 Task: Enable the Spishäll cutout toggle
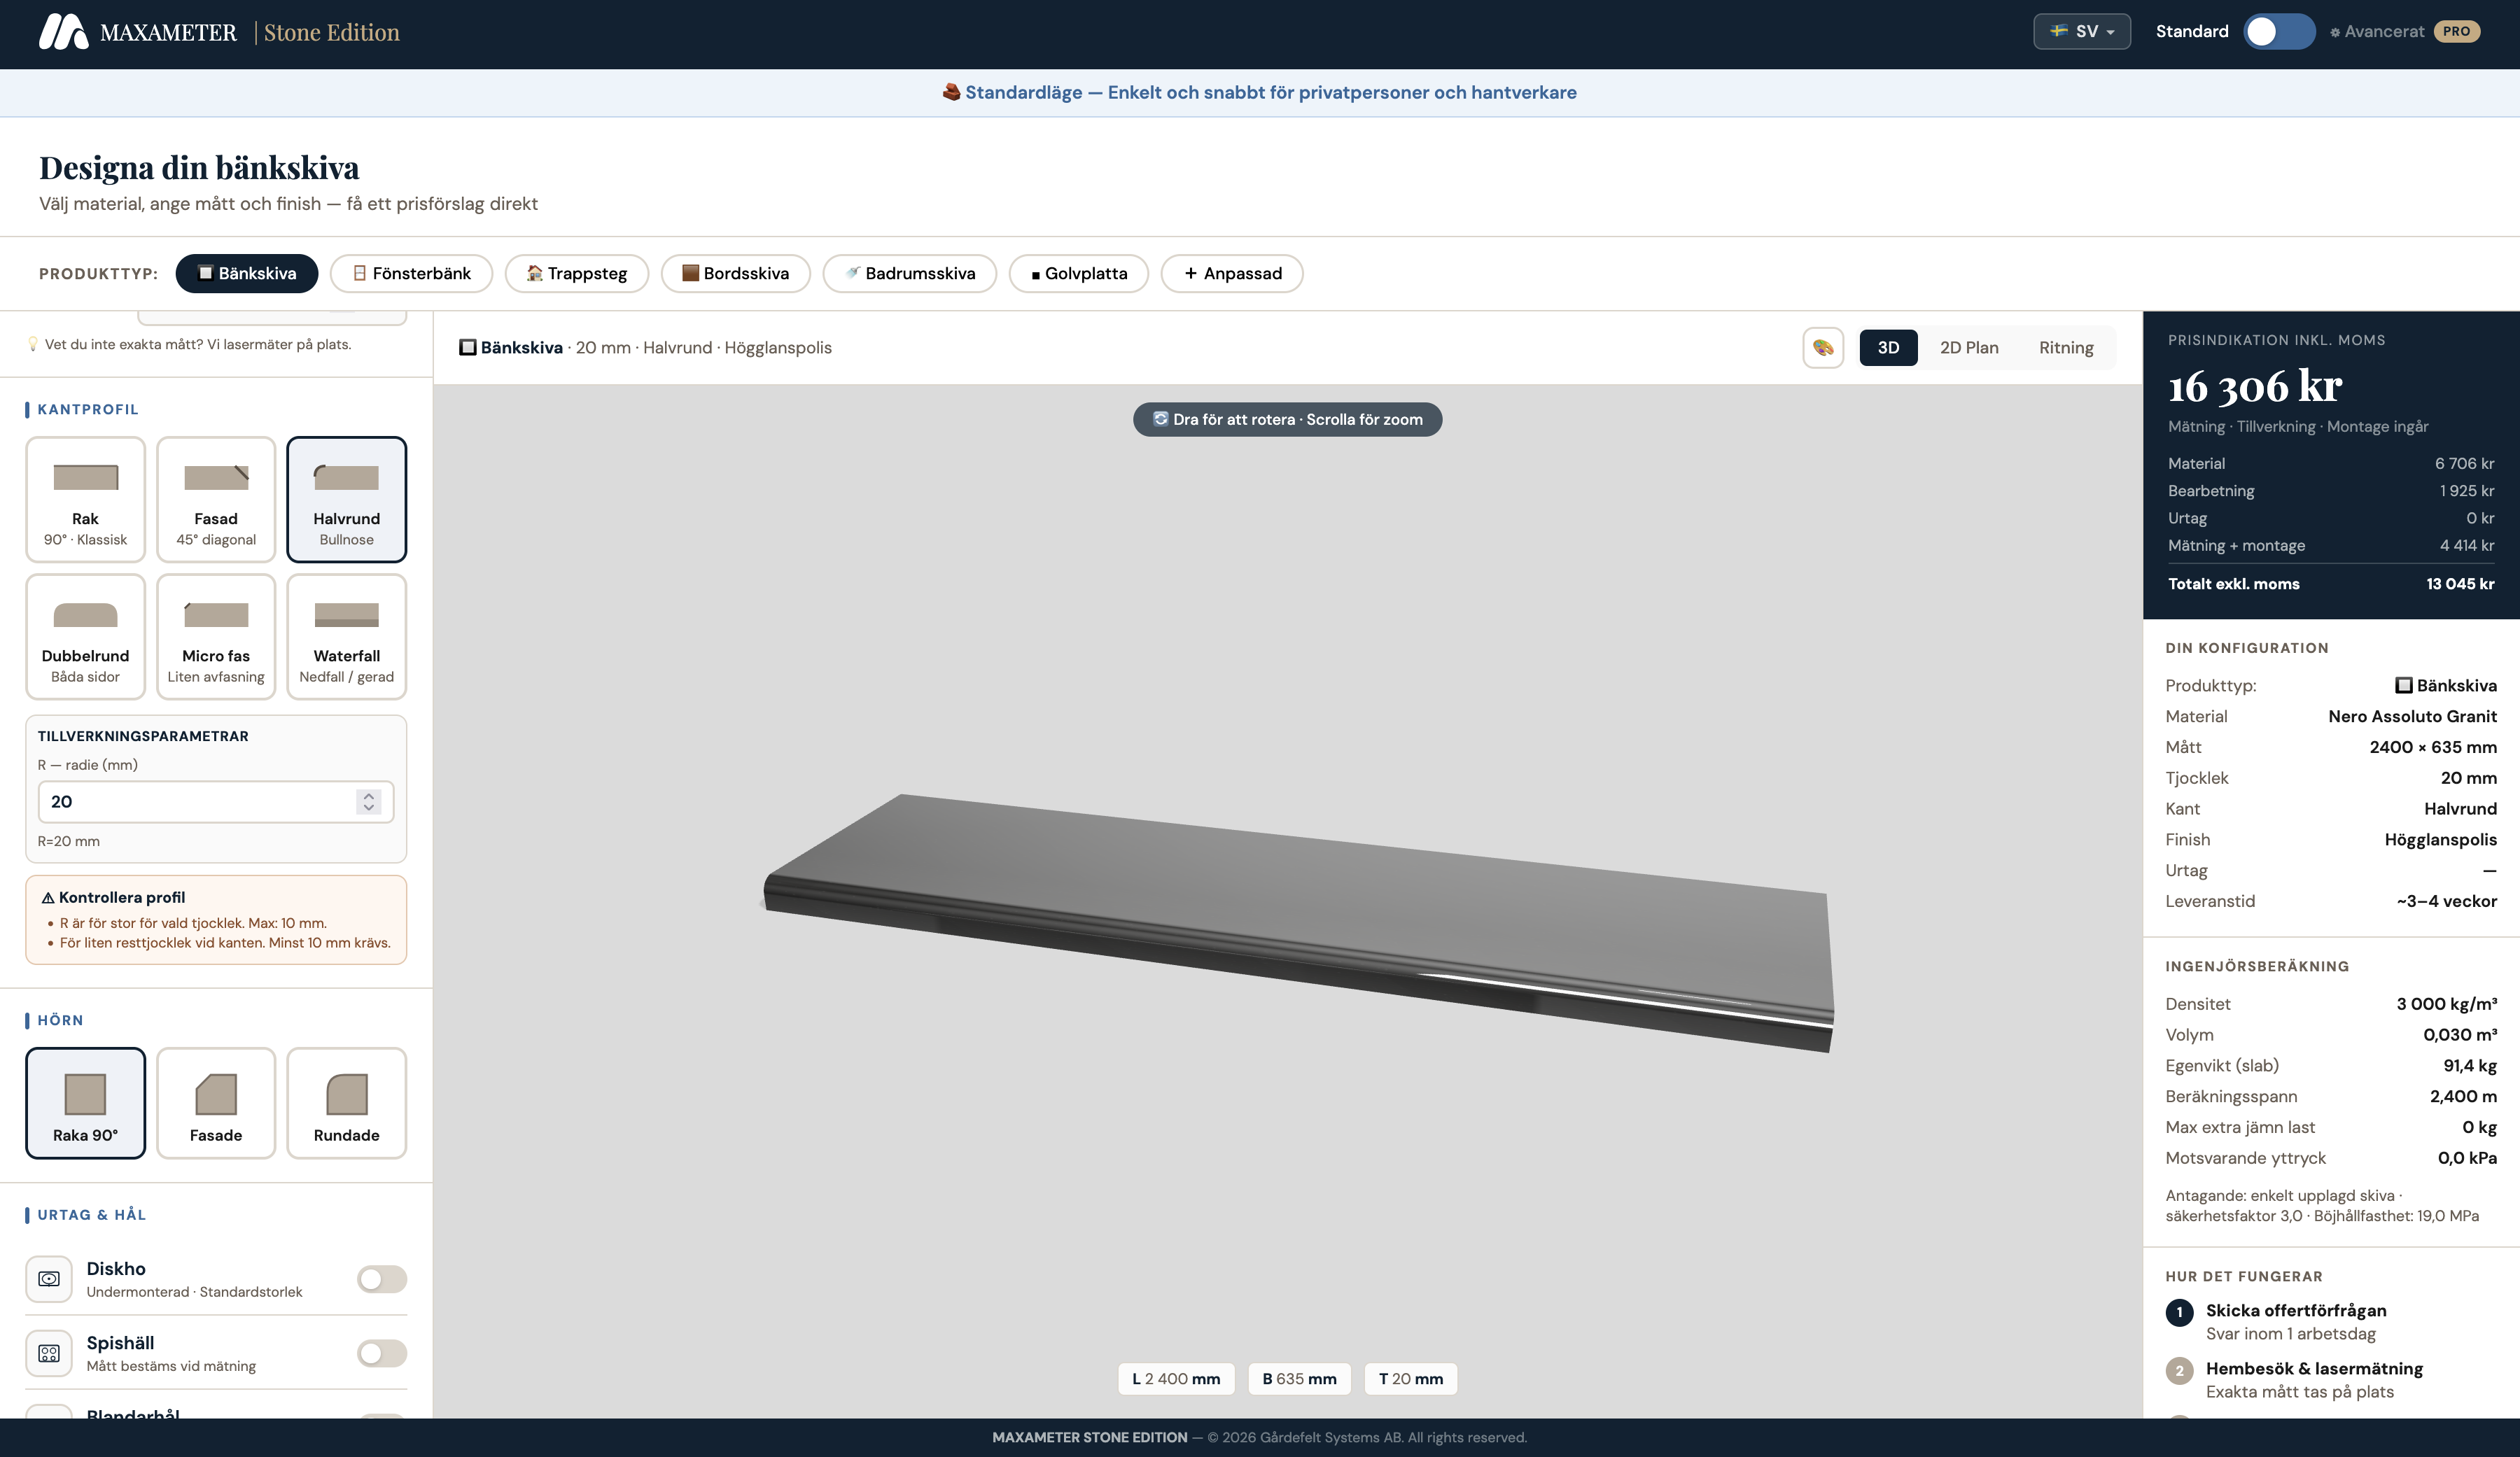382,1353
